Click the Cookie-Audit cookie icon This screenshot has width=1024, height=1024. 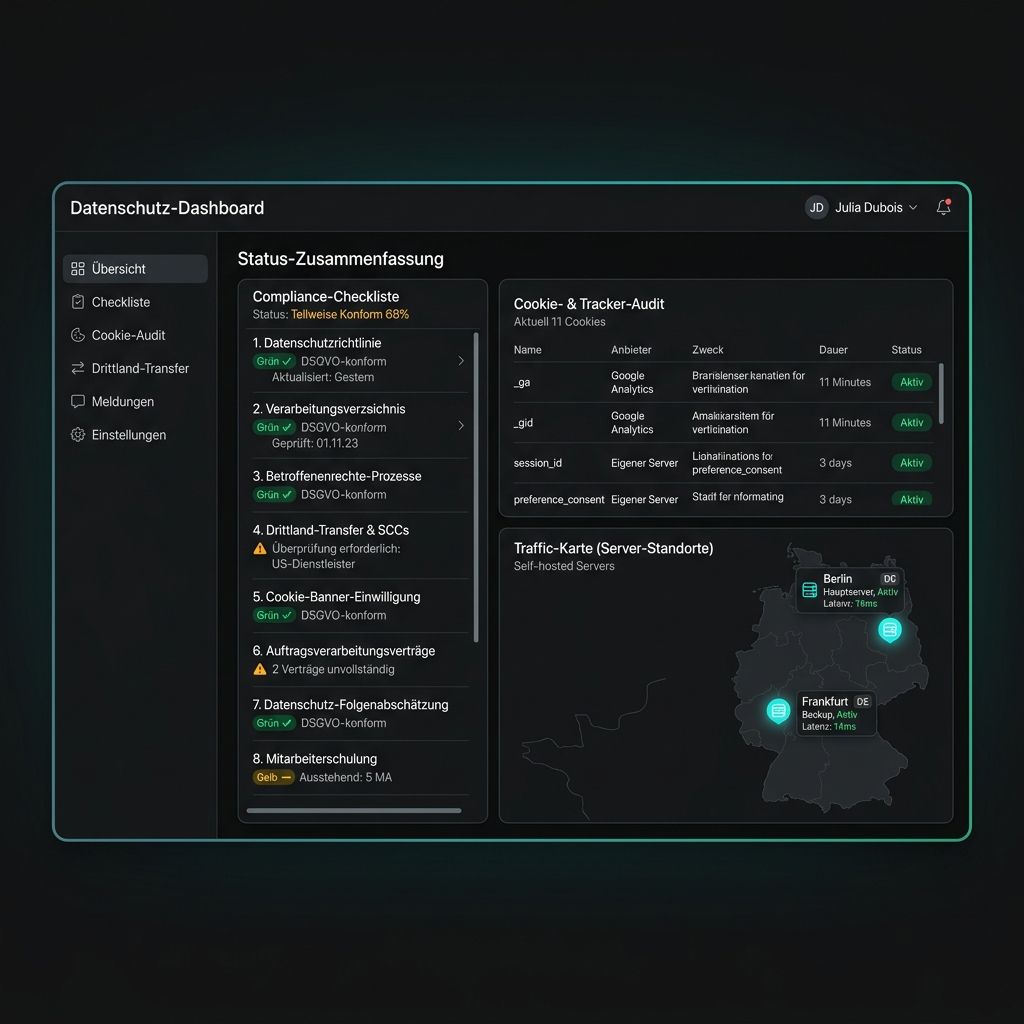tap(78, 335)
